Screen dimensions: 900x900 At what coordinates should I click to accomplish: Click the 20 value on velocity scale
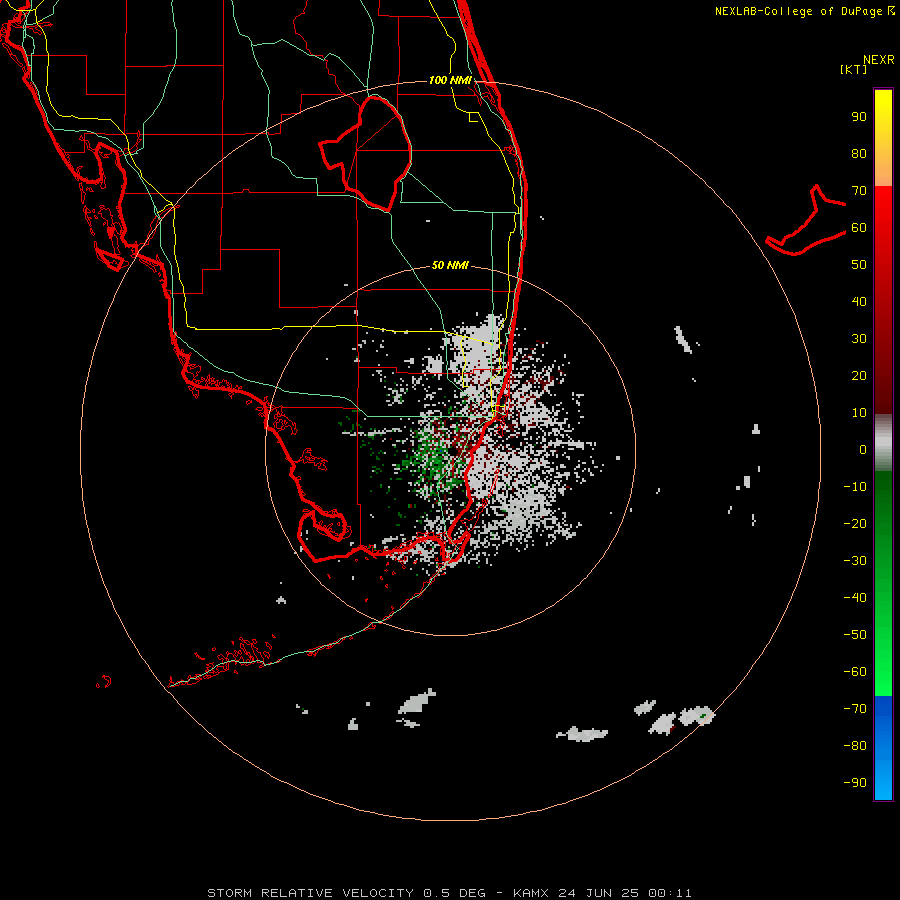pyautogui.click(x=859, y=375)
